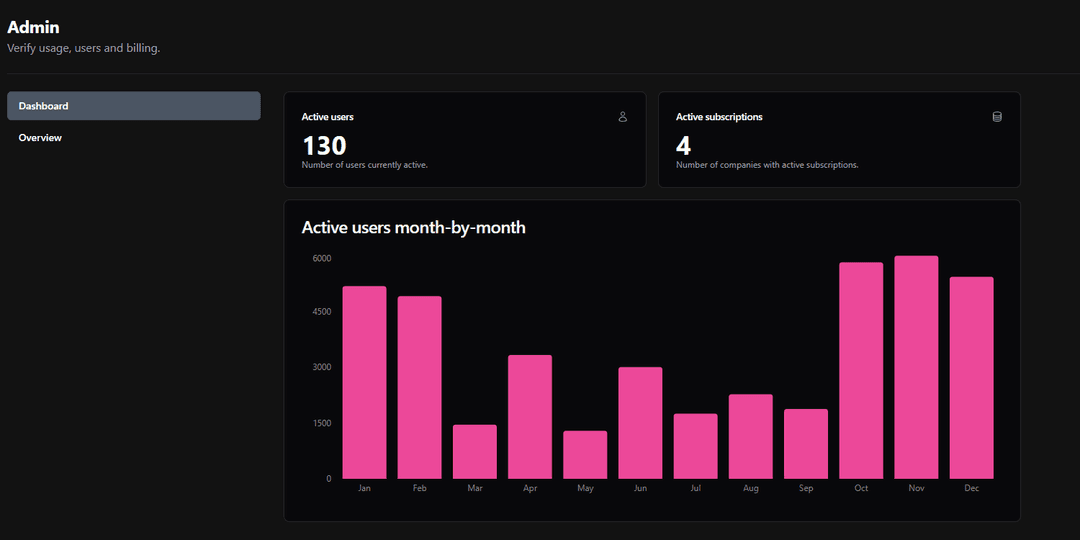Click the tallest bar for November
Viewport: 1080px width, 540px height.
tap(916, 367)
